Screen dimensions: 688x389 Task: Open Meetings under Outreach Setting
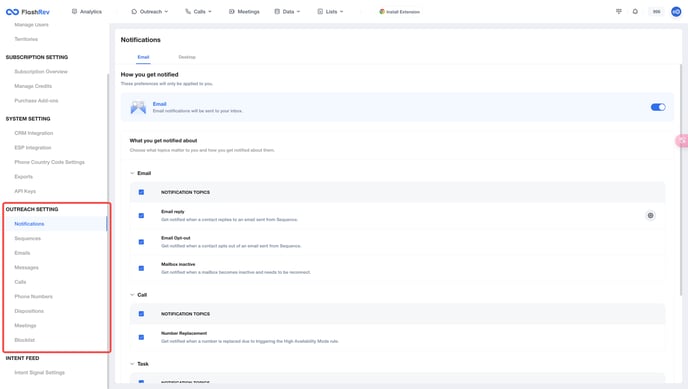[x=25, y=325]
